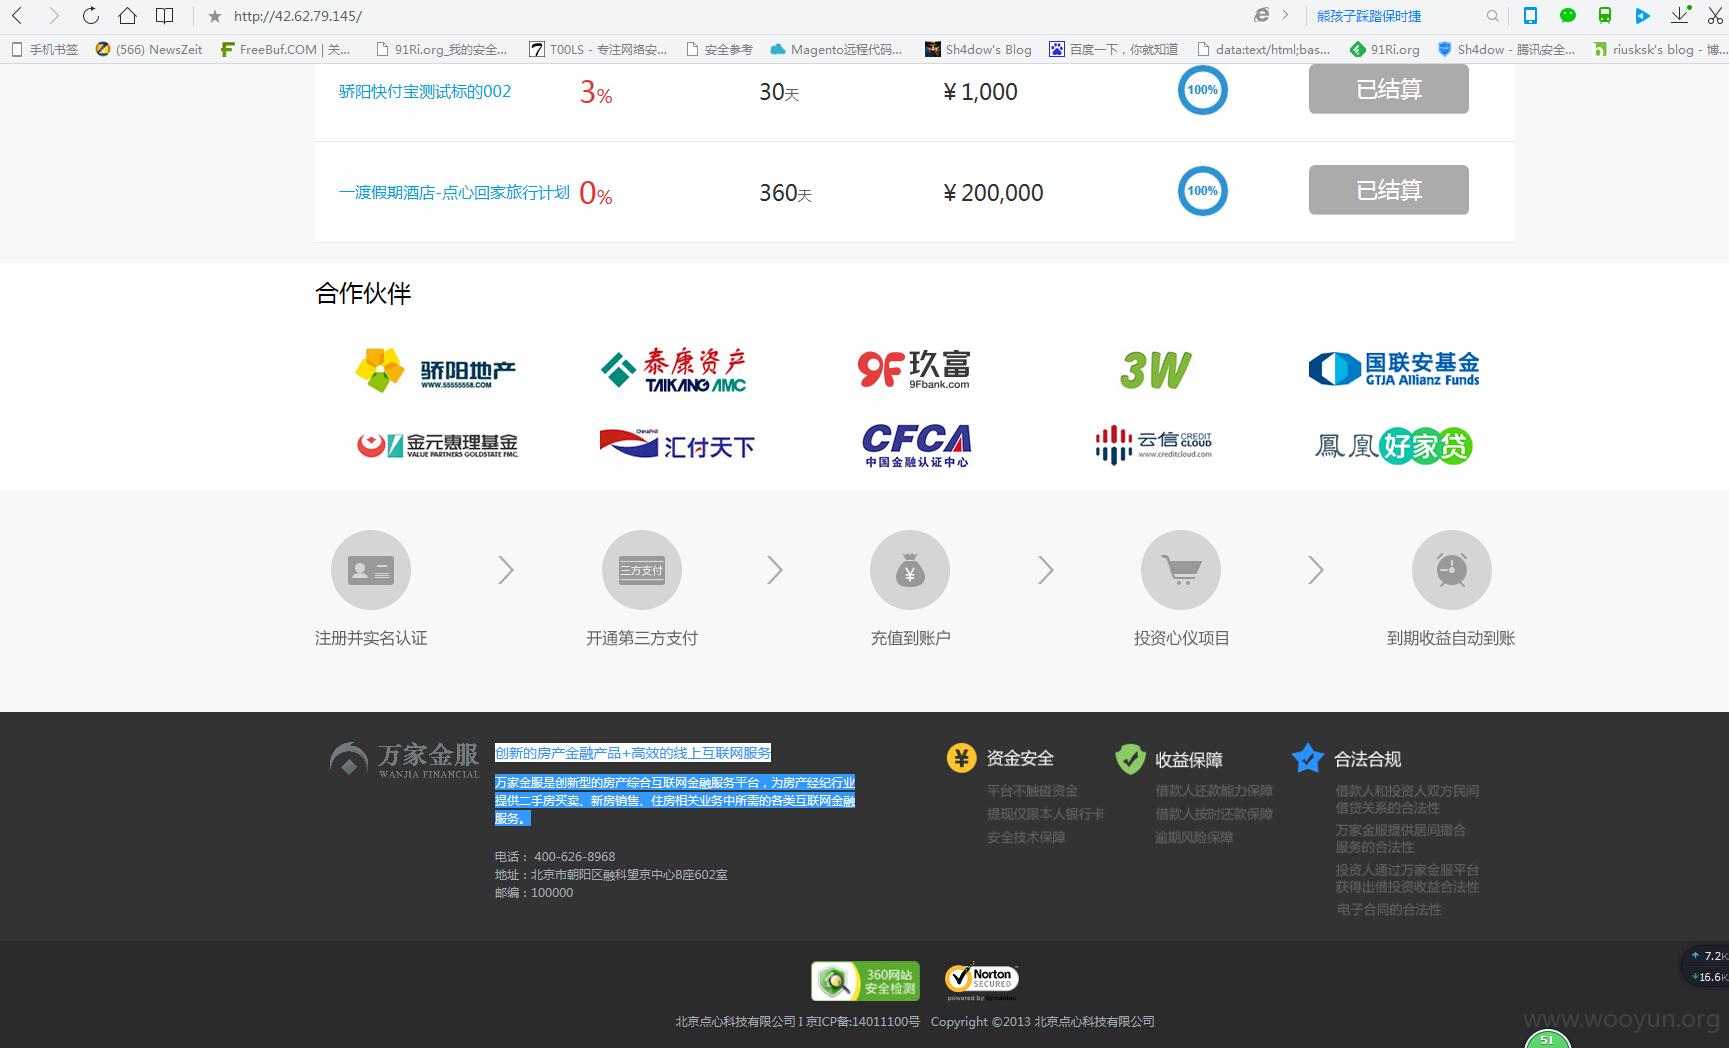Open the 91Ri.org_我的安全 bookmark
Viewport: 1729px width, 1048px height.
[x=441, y=49]
